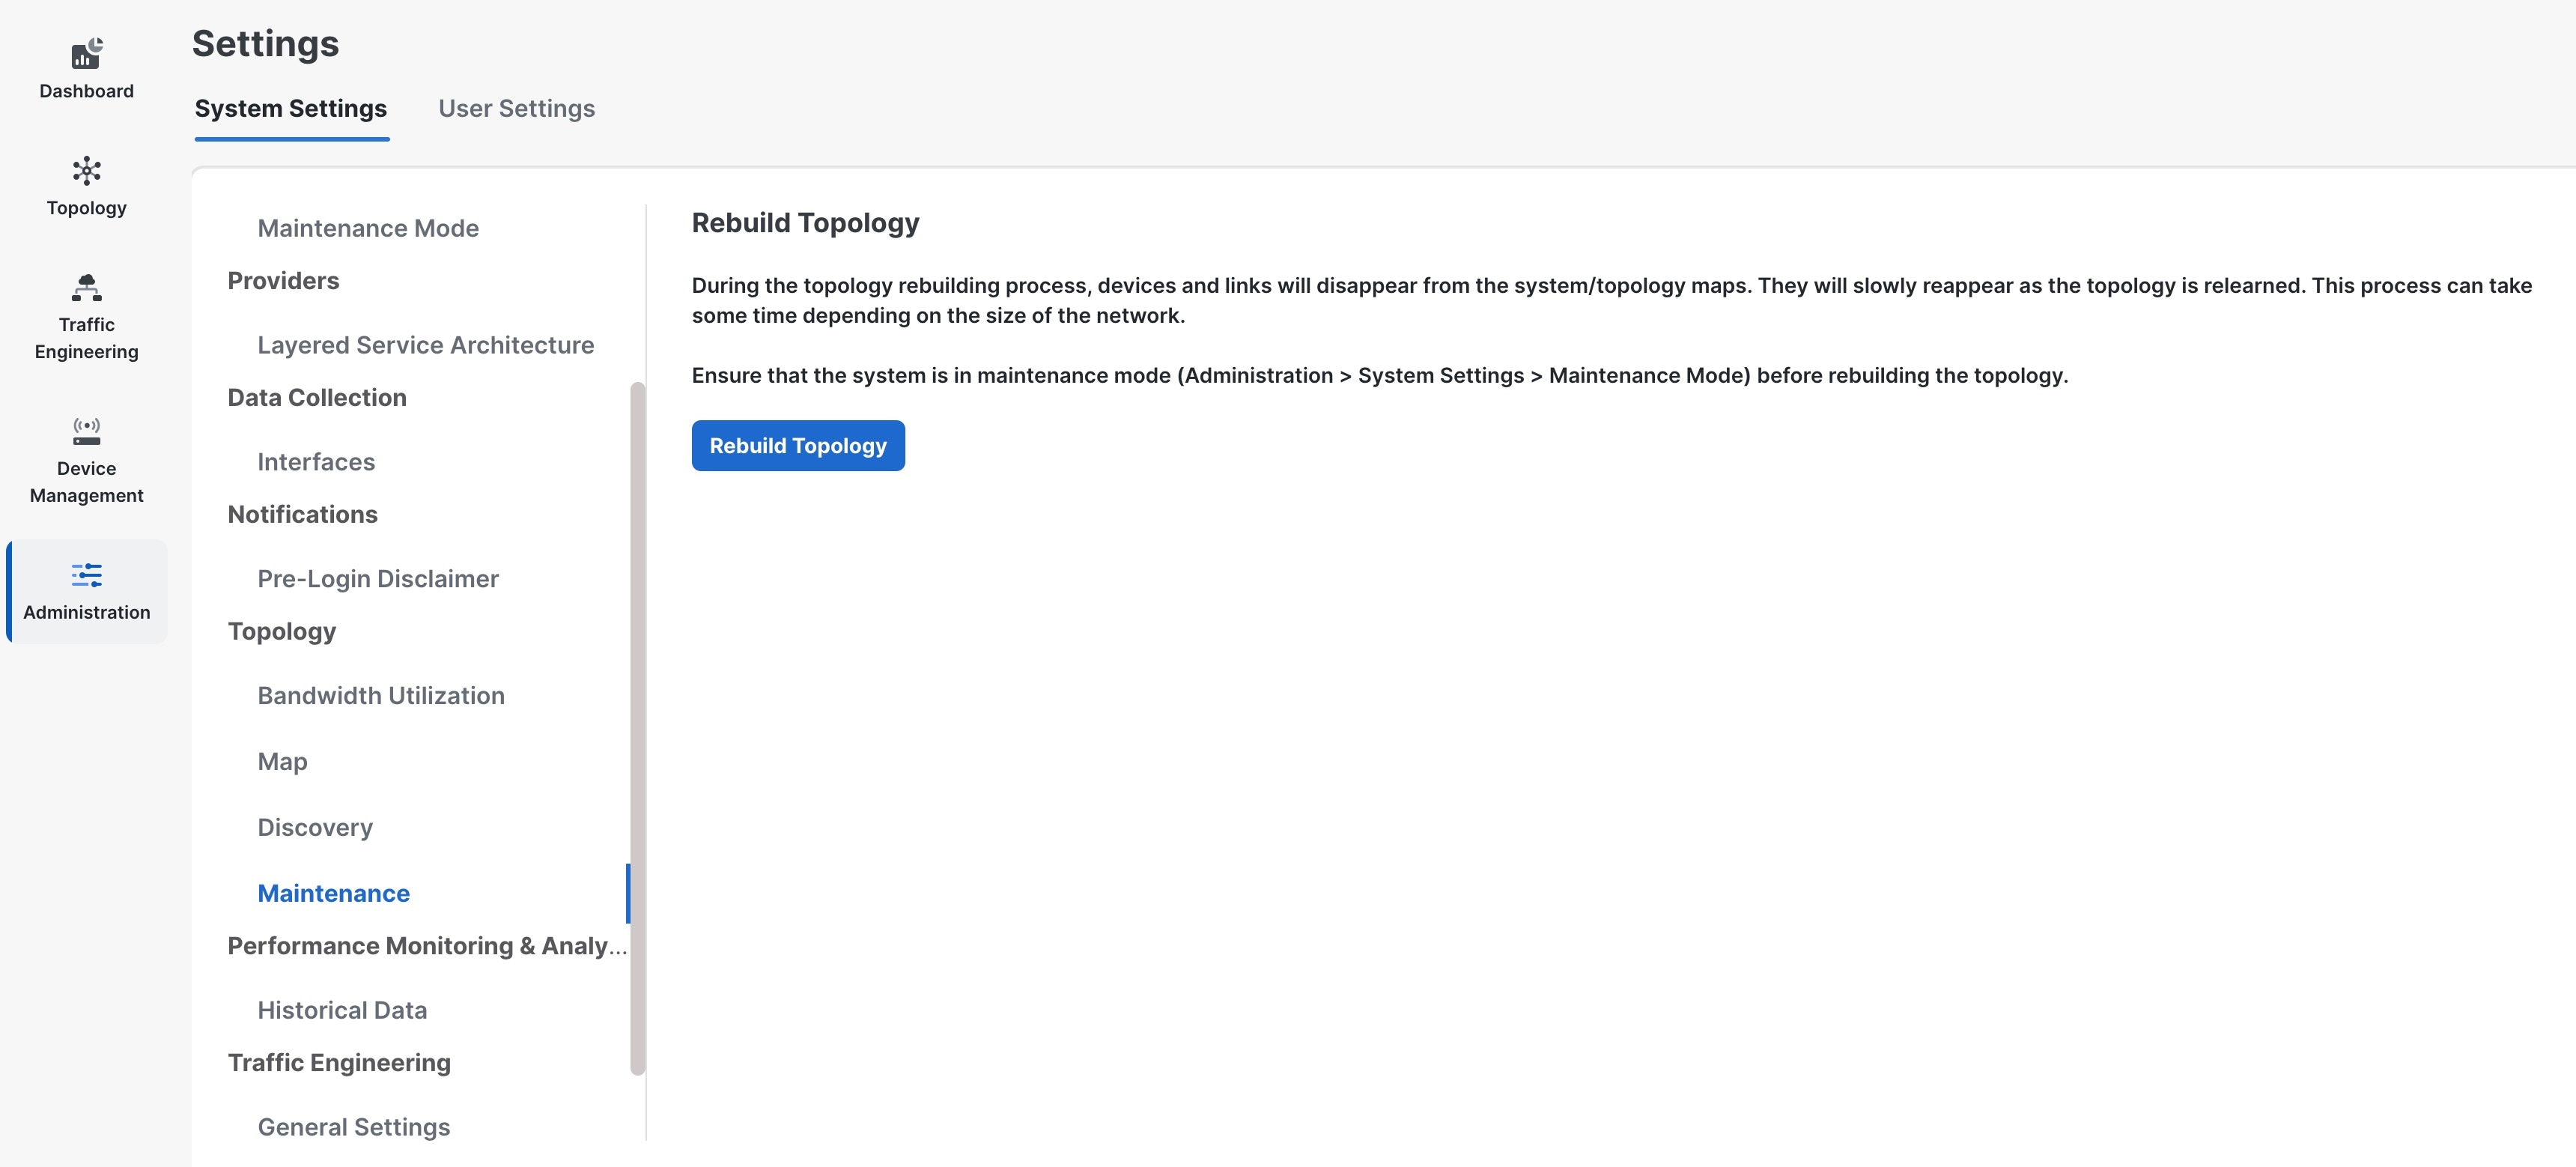Open Pre-Login Disclaimer settings

click(x=378, y=579)
